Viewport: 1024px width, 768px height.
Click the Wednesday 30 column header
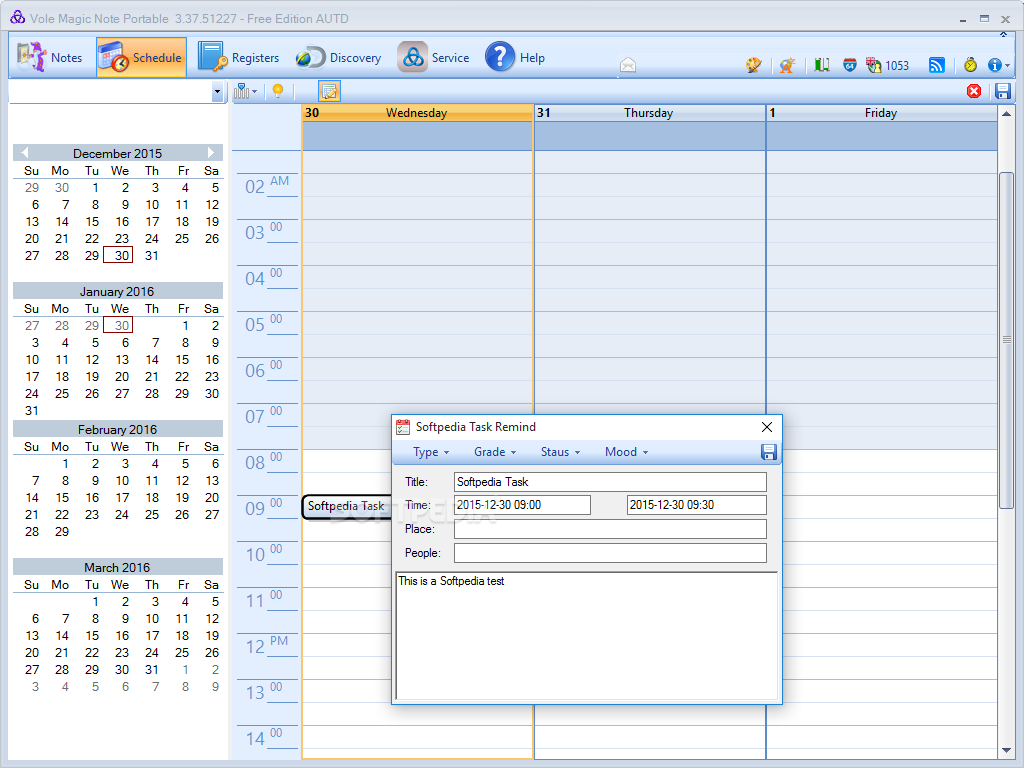click(417, 112)
